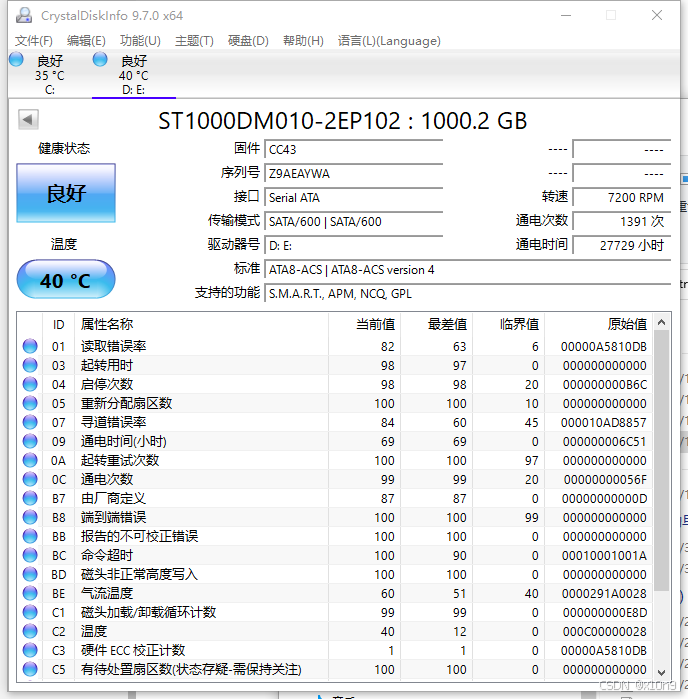The image size is (688, 699).
Task: Click the status dot for C3 硬件 ECC 校正计数
Action: click(x=30, y=650)
